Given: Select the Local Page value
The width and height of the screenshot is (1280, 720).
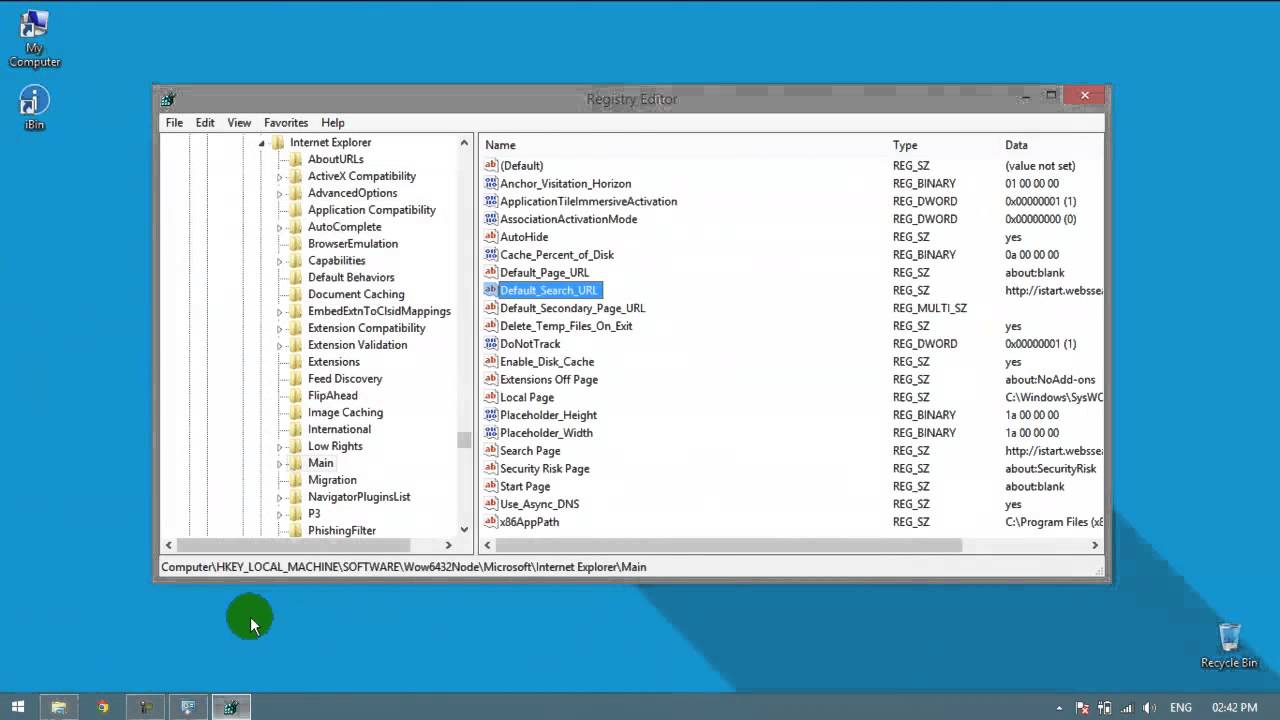Looking at the screenshot, I should [x=527, y=397].
